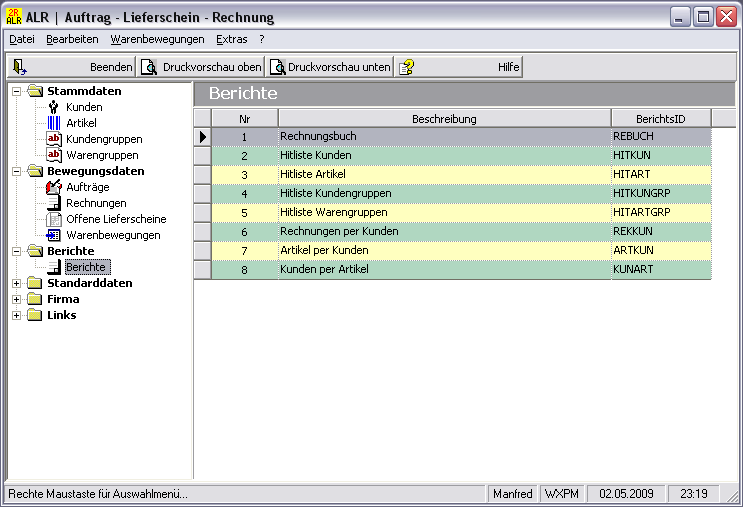The width and height of the screenshot is (743, 507).
Task: Collapse the Stammdaten tree node
Action: tap(16, 91)
